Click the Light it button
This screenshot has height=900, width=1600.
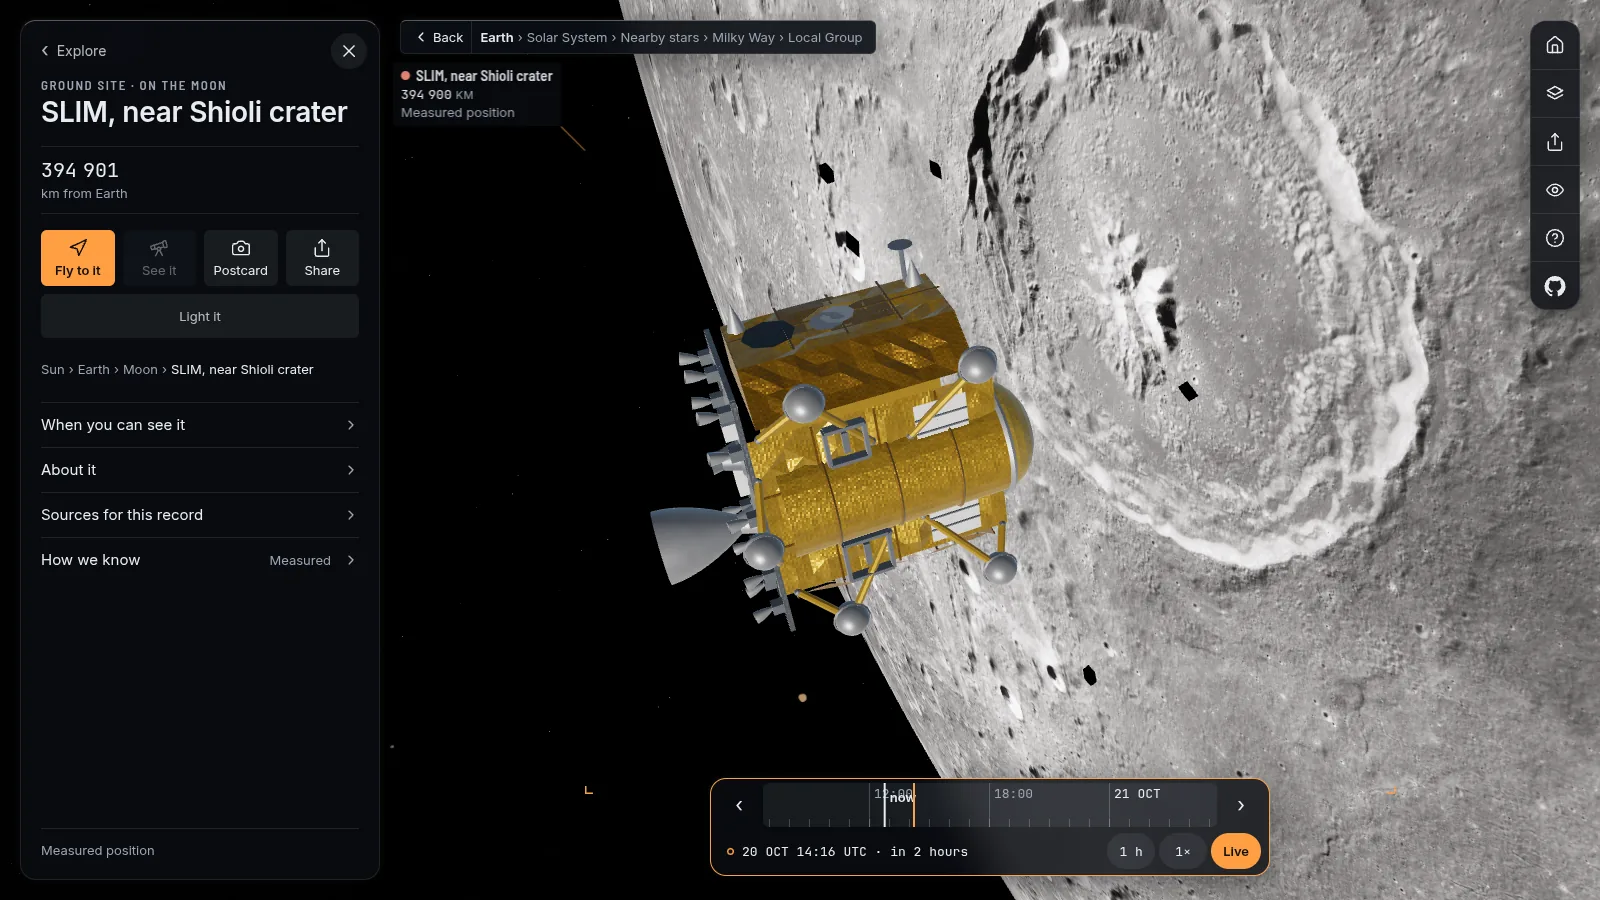[x=200, y=316]
